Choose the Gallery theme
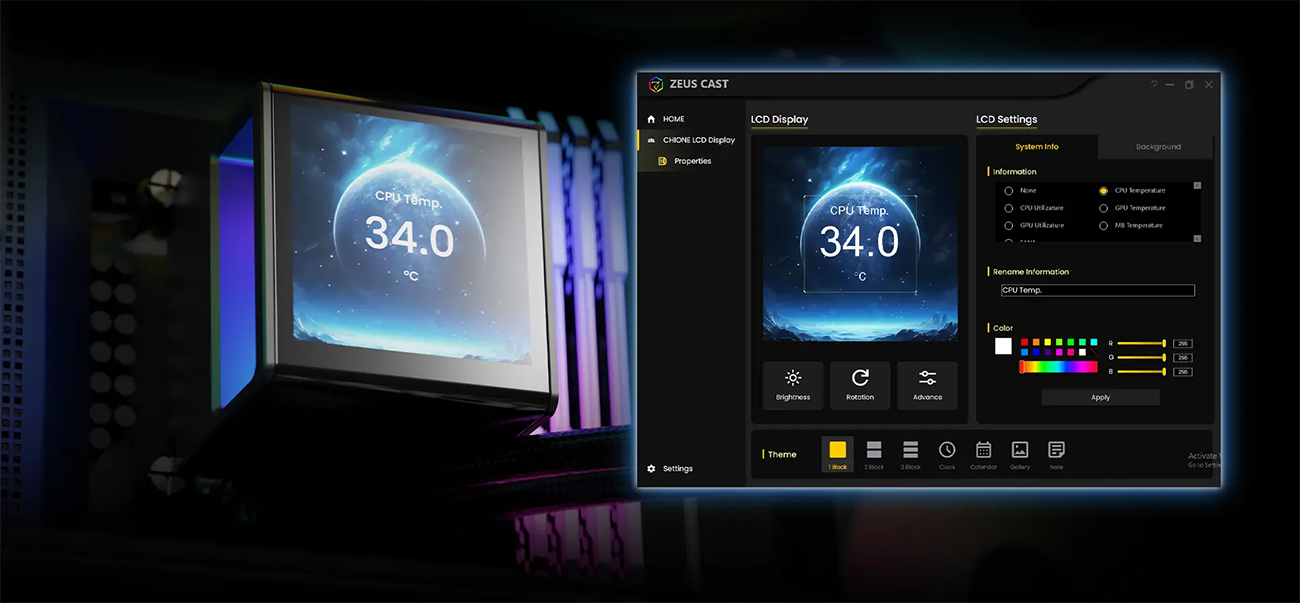The width and height of the screenshot is (1300, 603). [1020, 454]
